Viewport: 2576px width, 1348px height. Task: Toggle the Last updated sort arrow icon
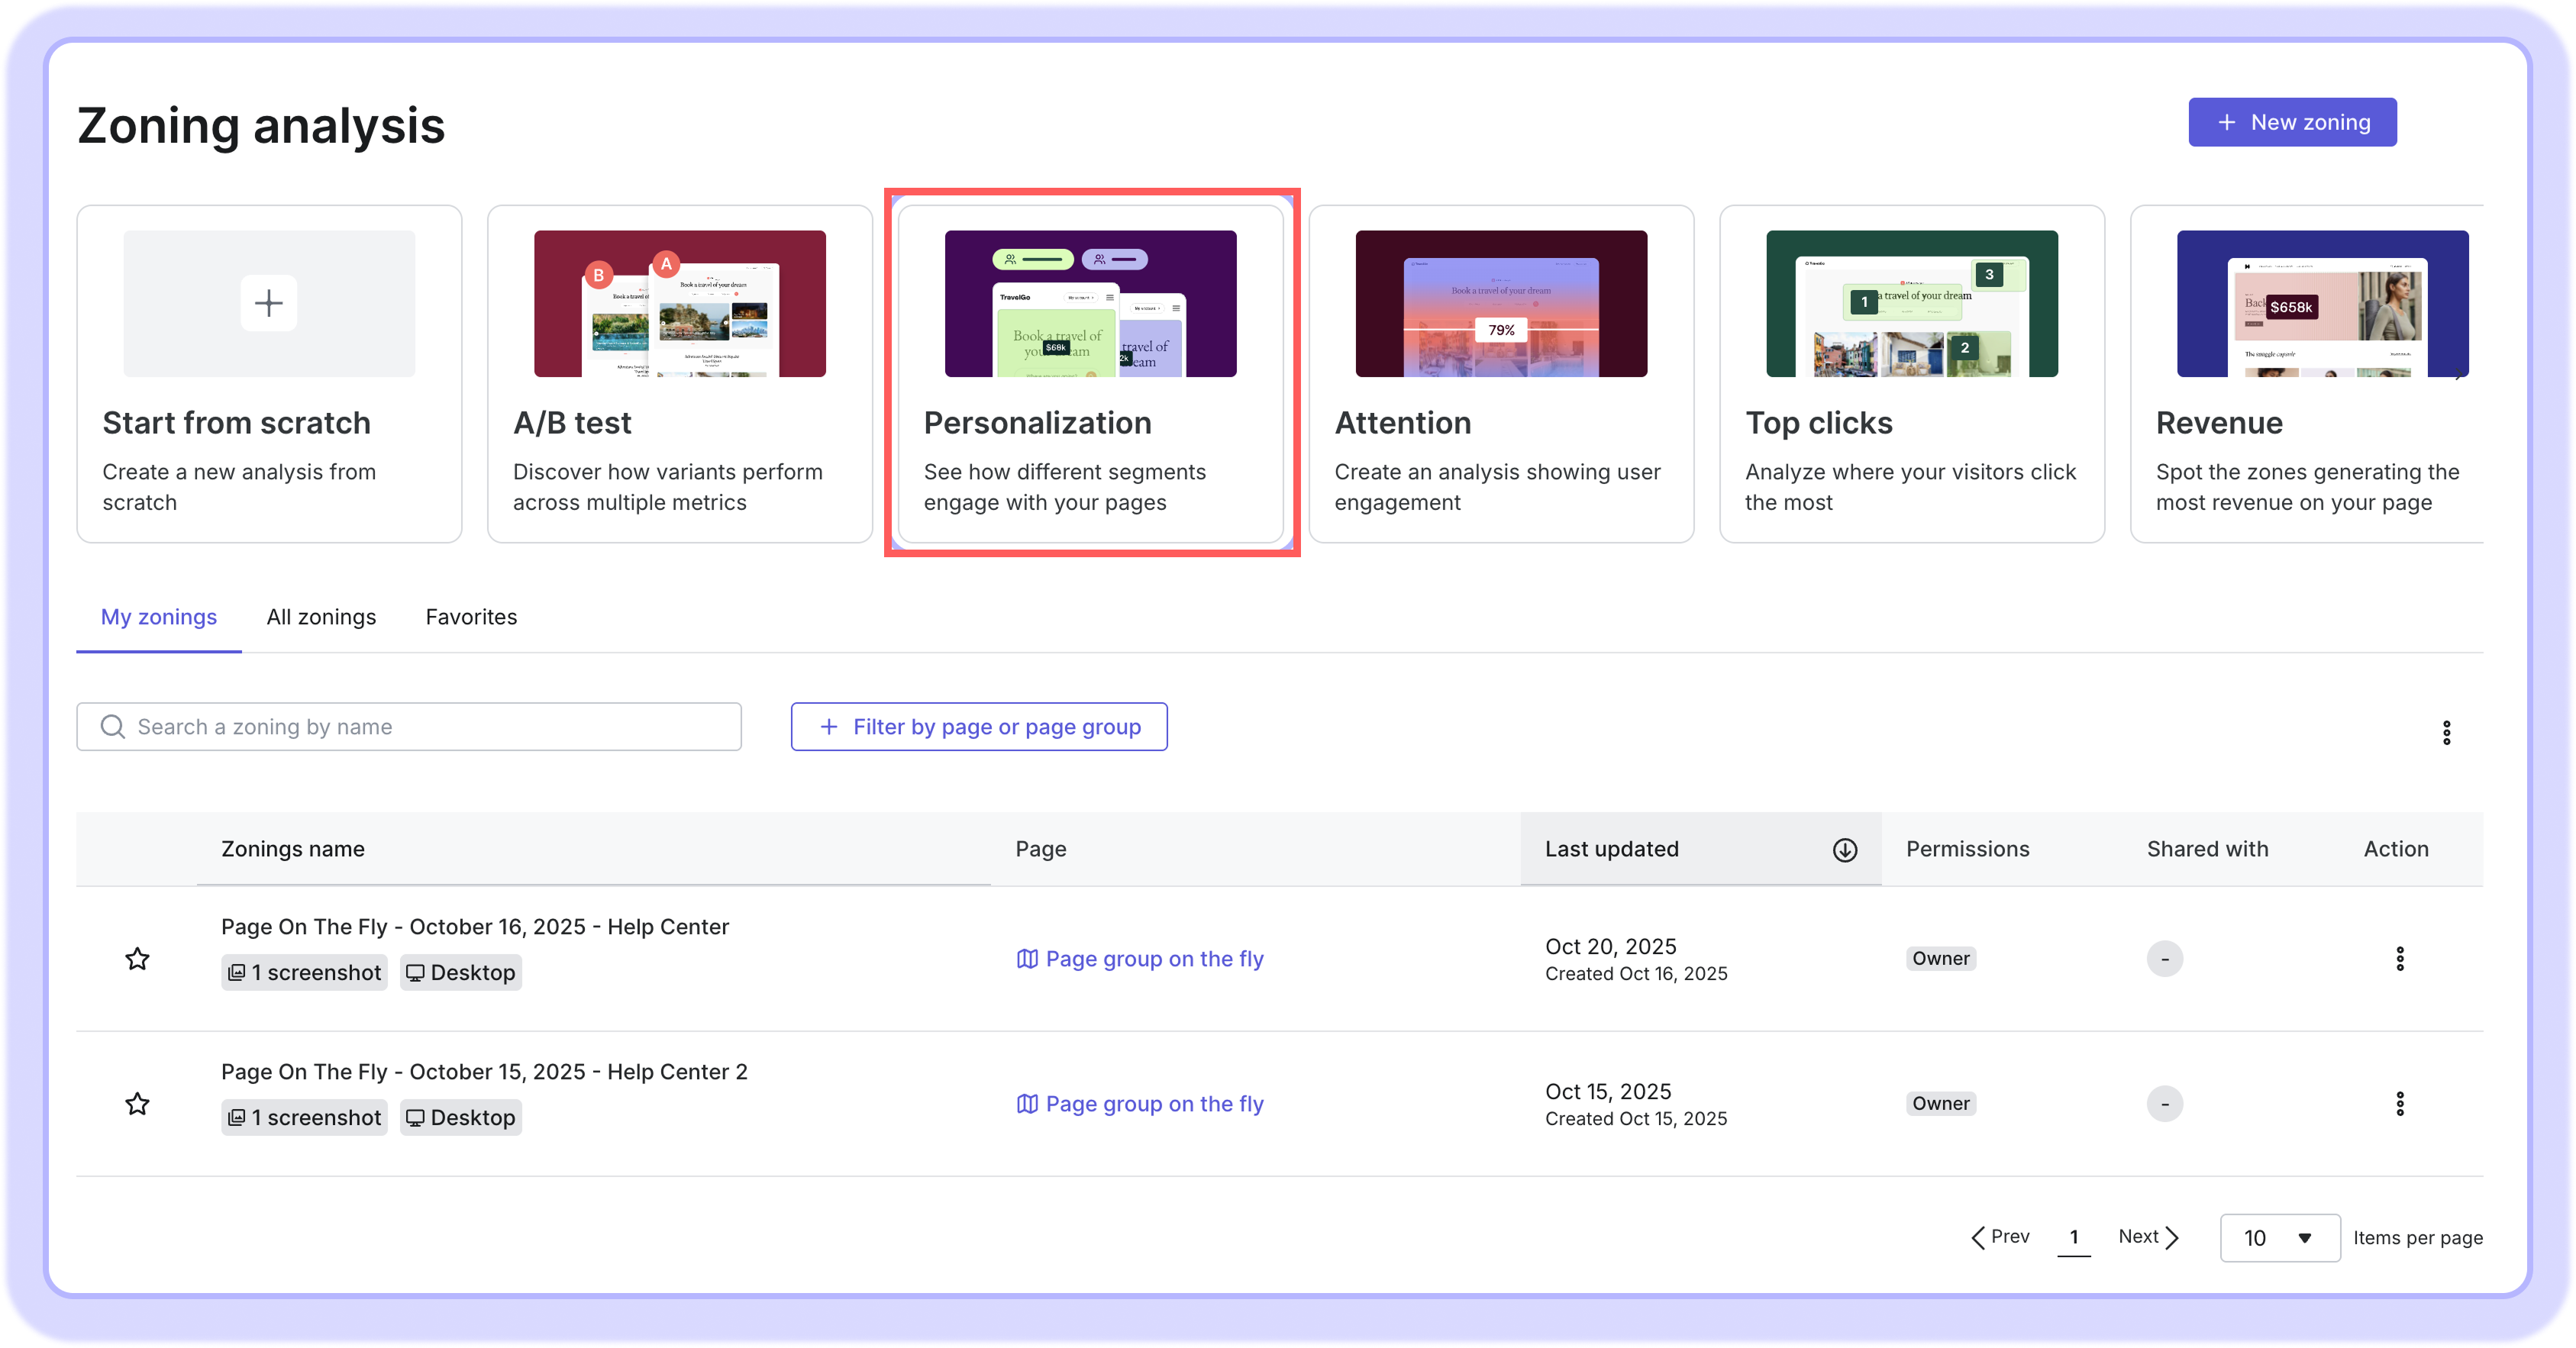(1845, 849)
